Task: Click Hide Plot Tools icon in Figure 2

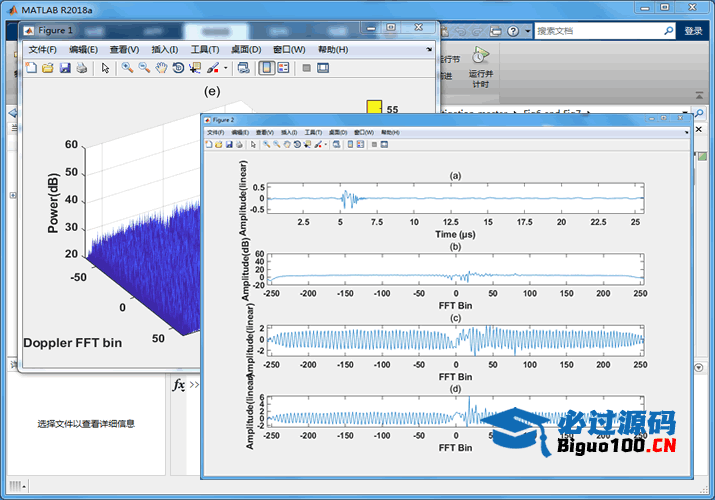Action: click(374, 144)
